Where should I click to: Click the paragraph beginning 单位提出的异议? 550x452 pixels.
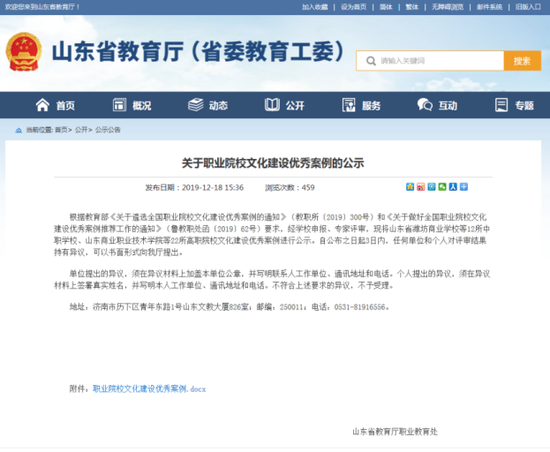coord(272,279)
